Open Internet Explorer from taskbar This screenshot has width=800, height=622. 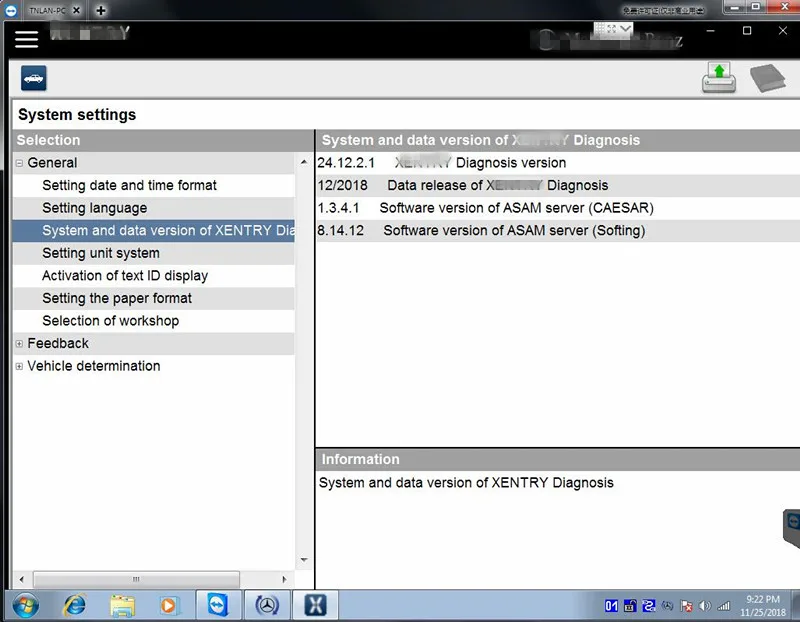tap(74, 606)
